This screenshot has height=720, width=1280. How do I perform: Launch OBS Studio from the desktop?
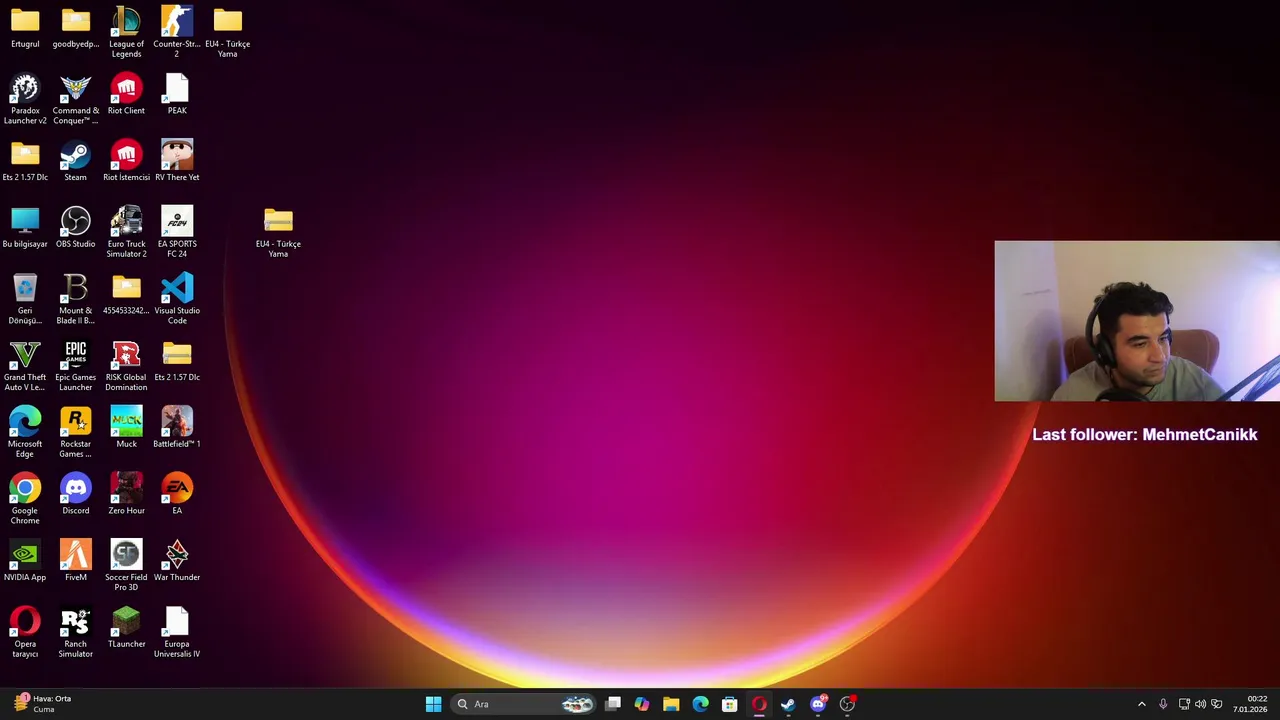(76, 228)
